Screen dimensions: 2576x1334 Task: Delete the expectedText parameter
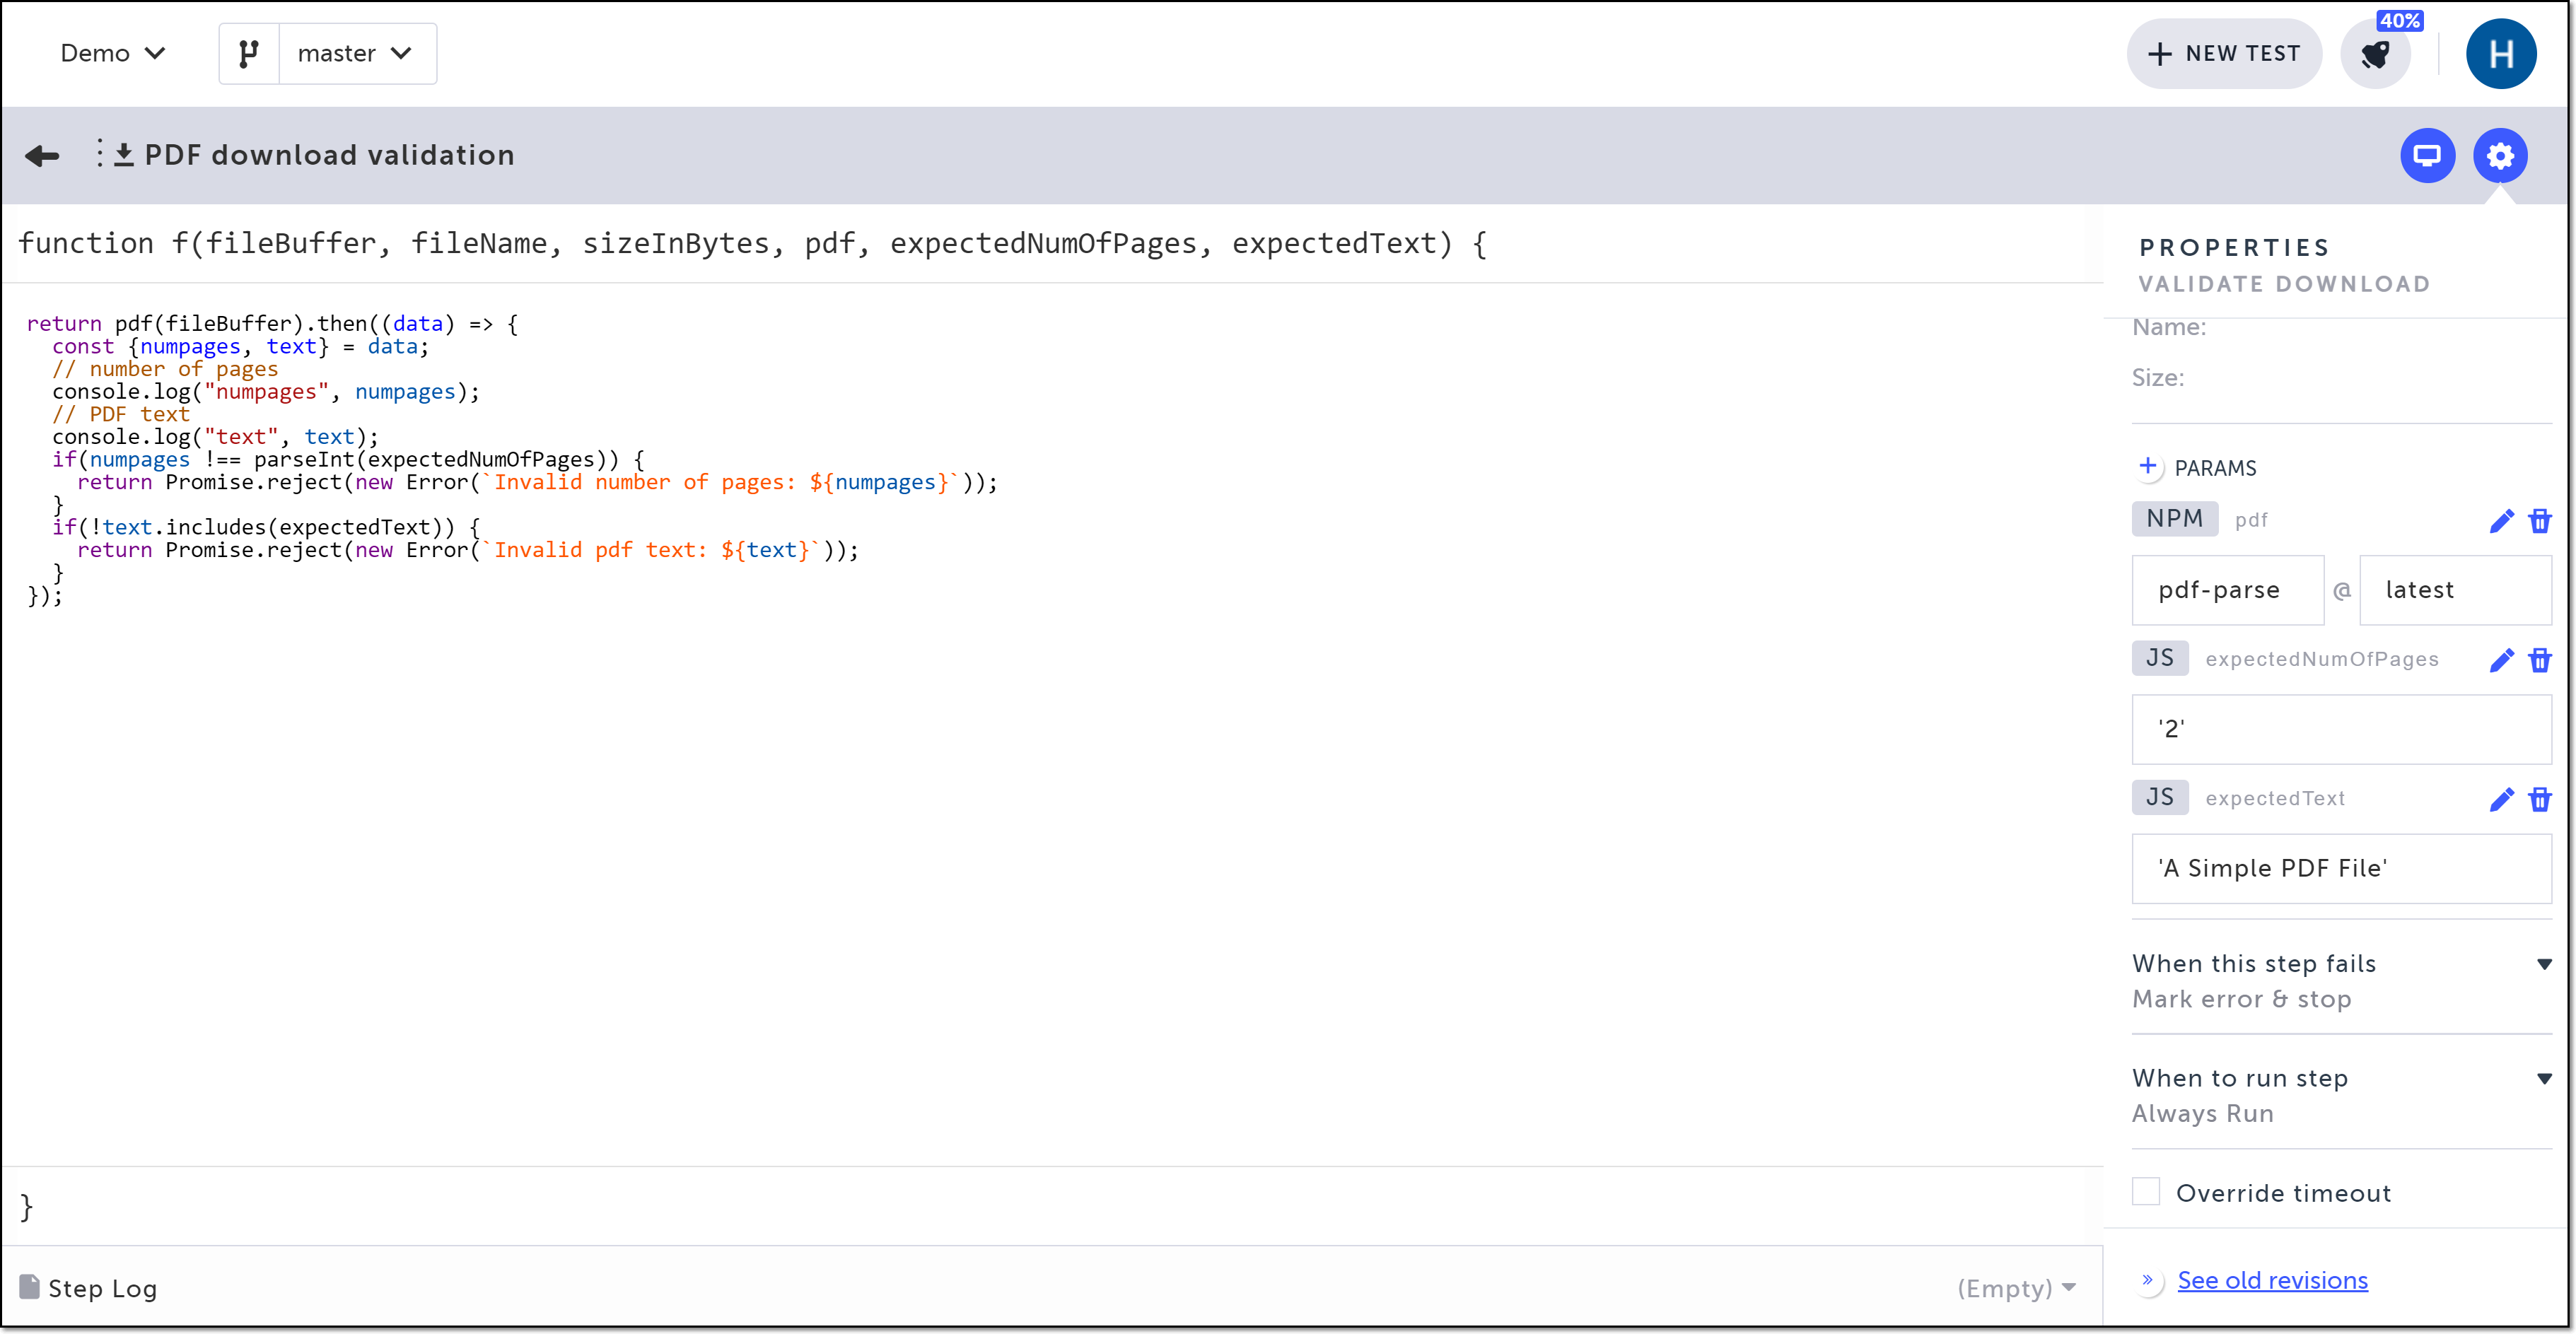coord(2539,799)
